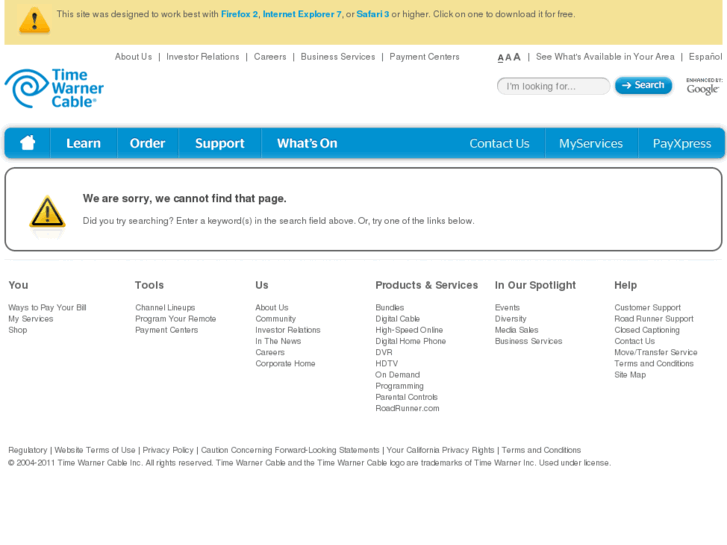Open the Support menu
The height and width of the screenshot is (545, 727).
pyautogui.click(x=220, y=143)
